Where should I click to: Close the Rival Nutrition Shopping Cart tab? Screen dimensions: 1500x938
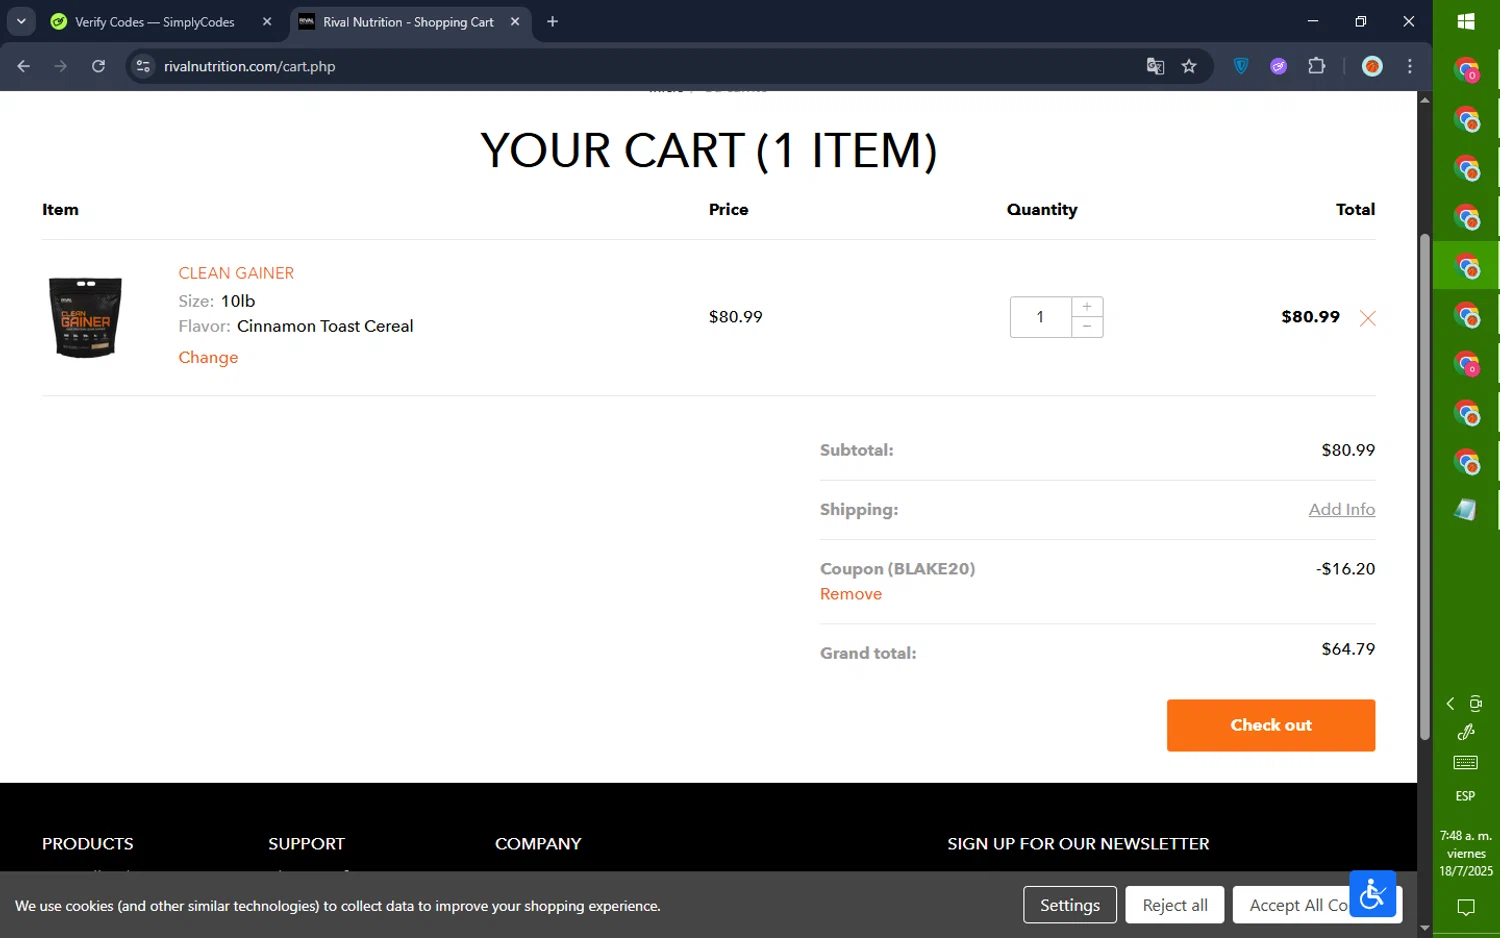point(515,21)
